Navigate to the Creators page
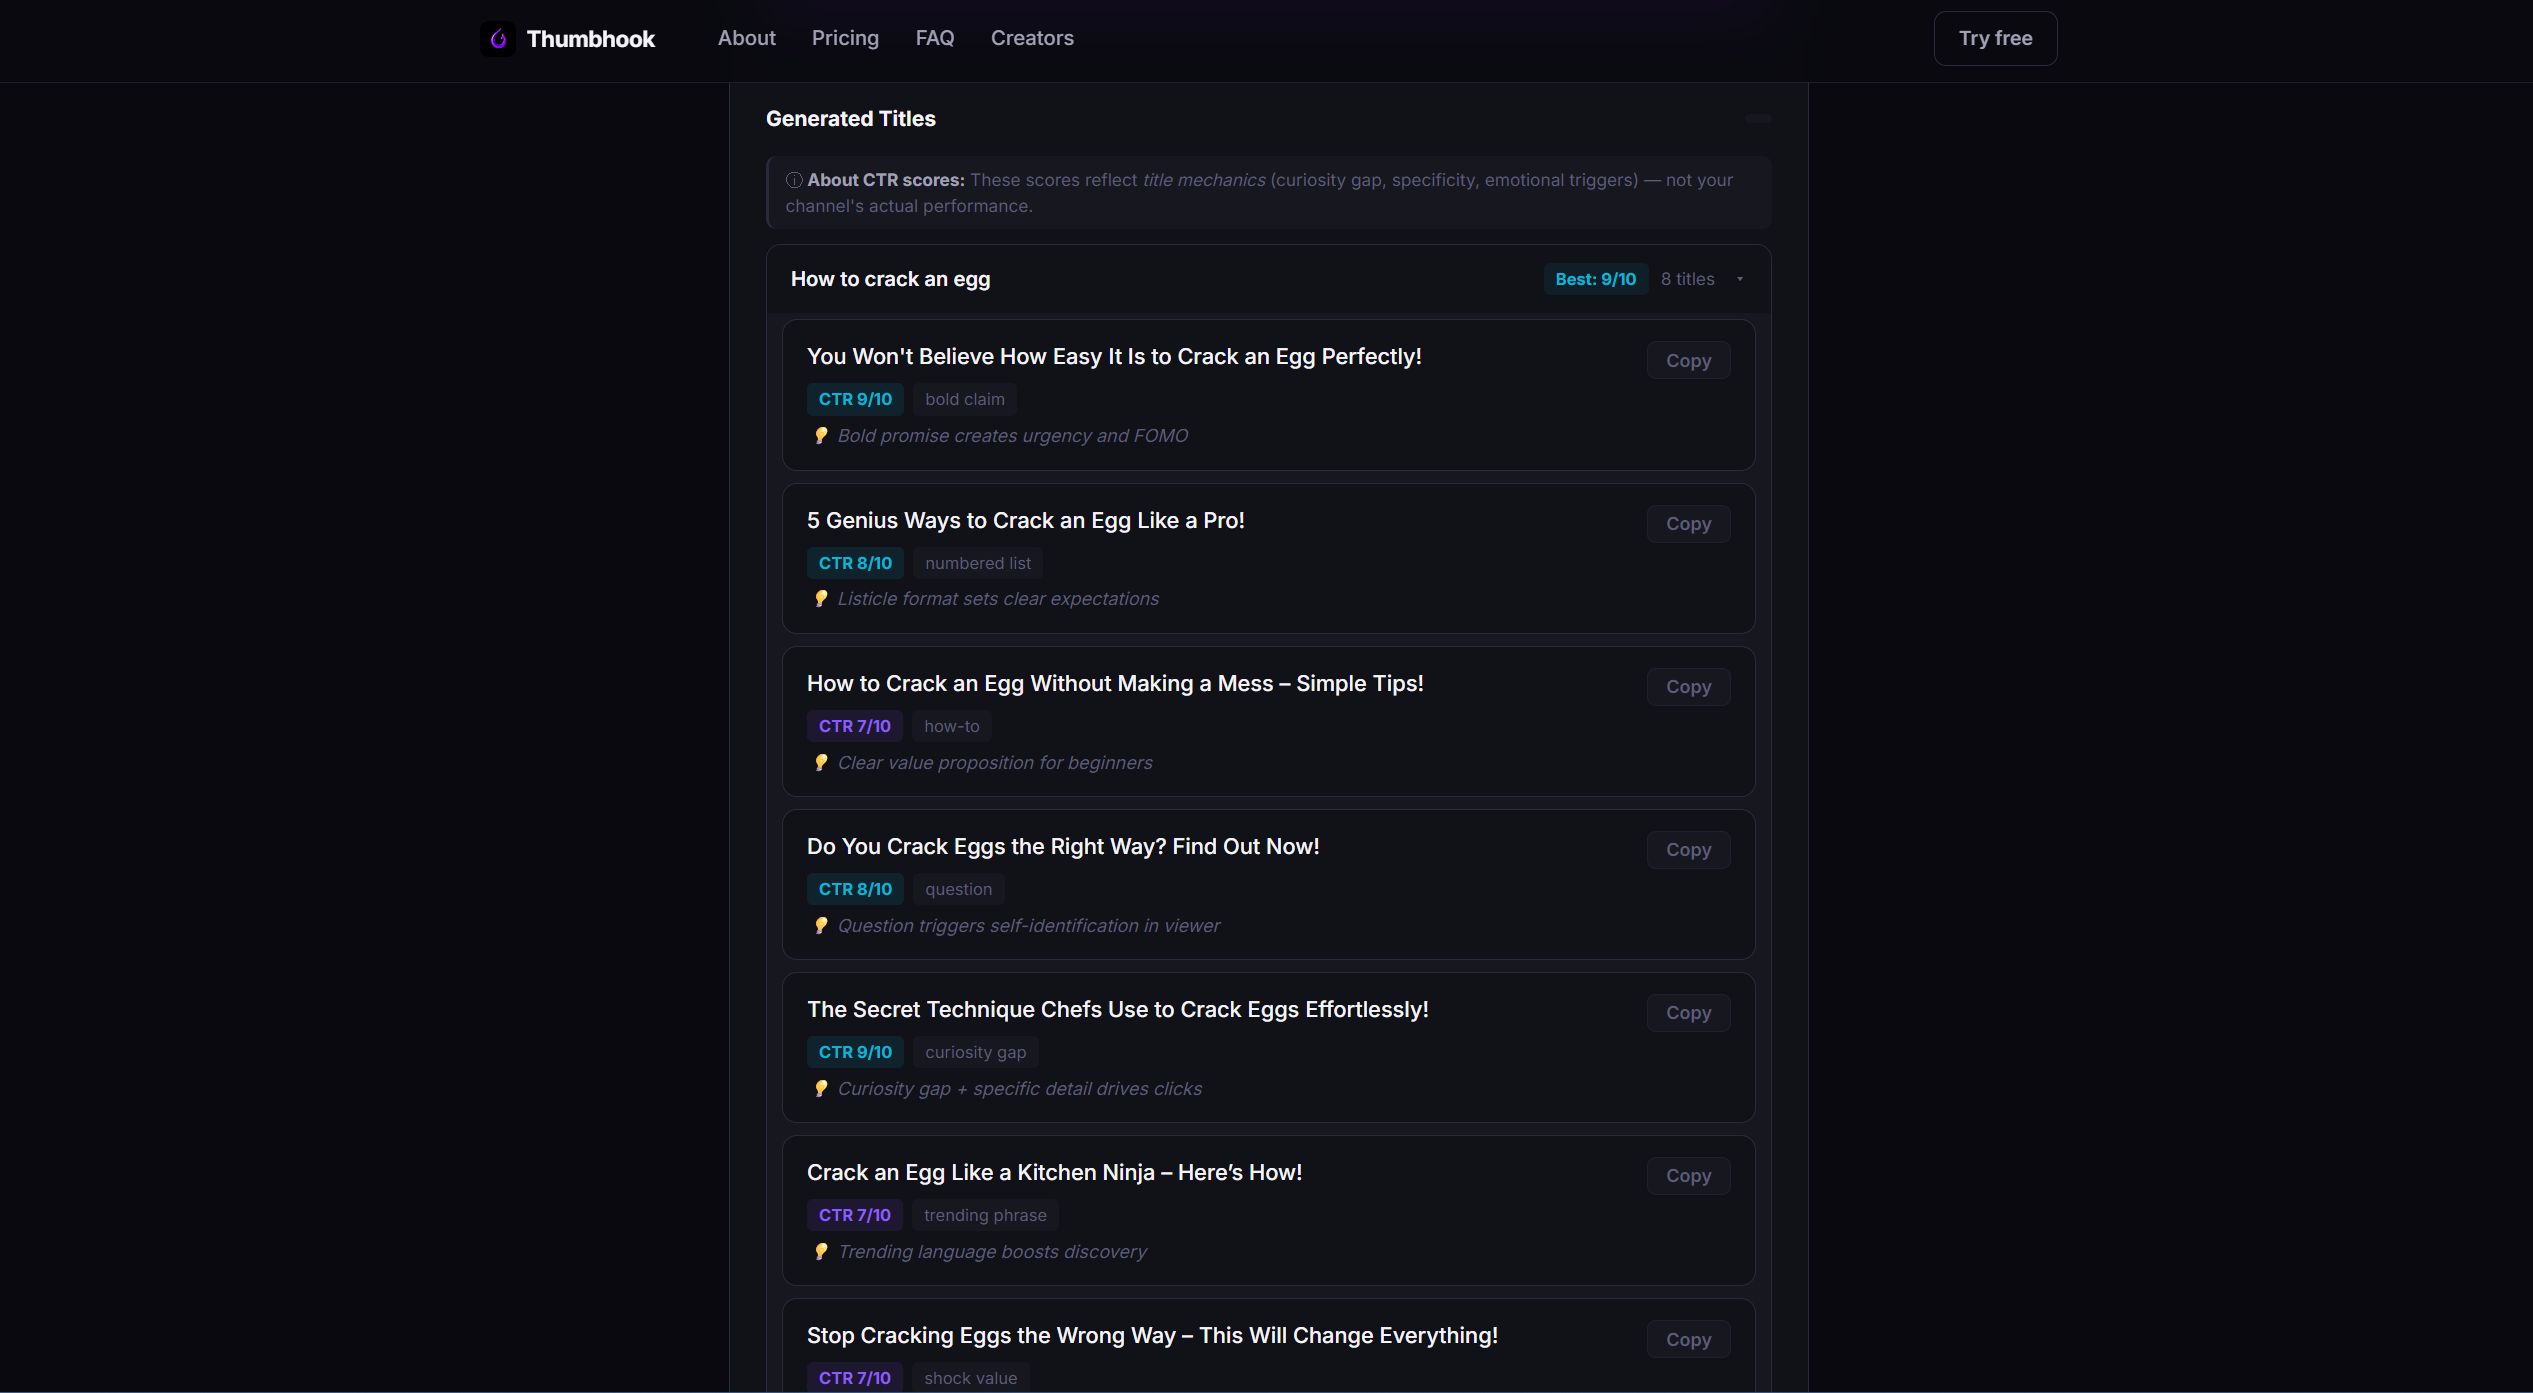 1031,38
